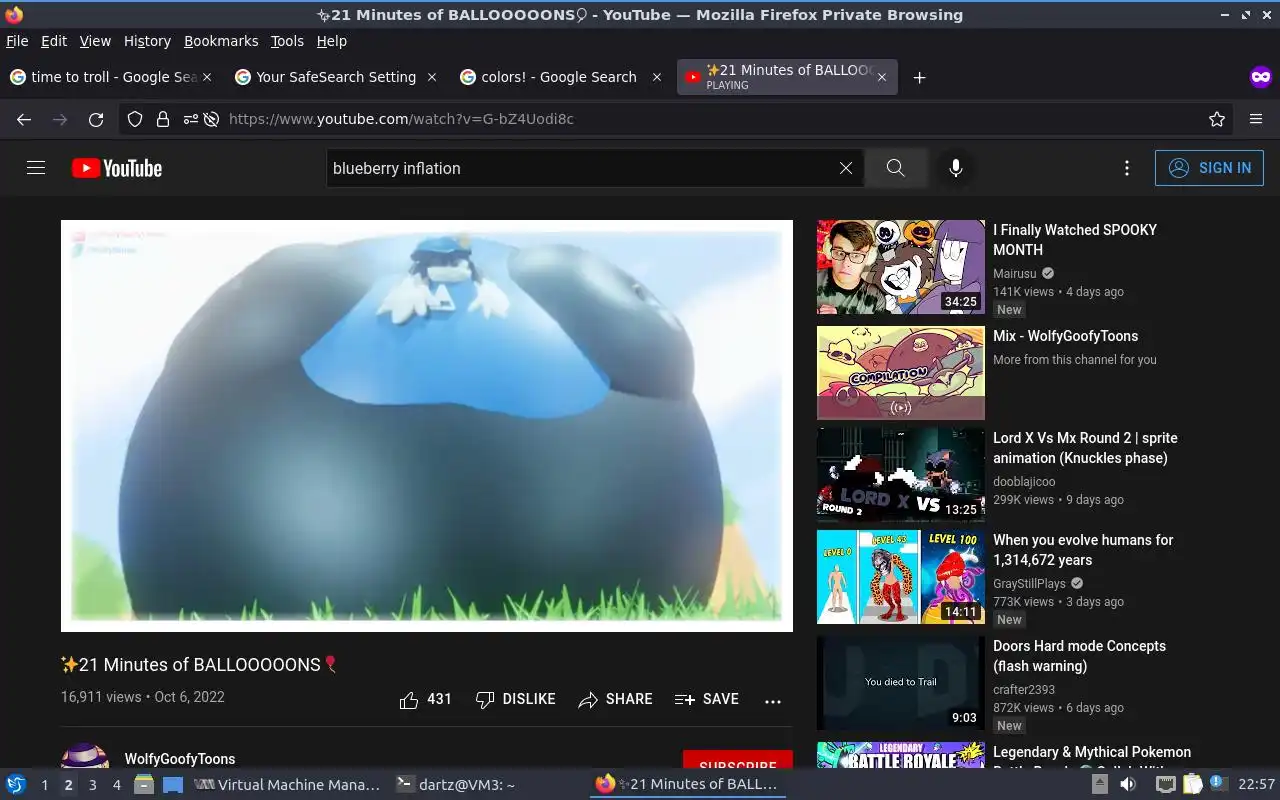Open a new tab with plus
Image resolution: width=1280 pixels, height=800 pixels.
coord(919,77)
